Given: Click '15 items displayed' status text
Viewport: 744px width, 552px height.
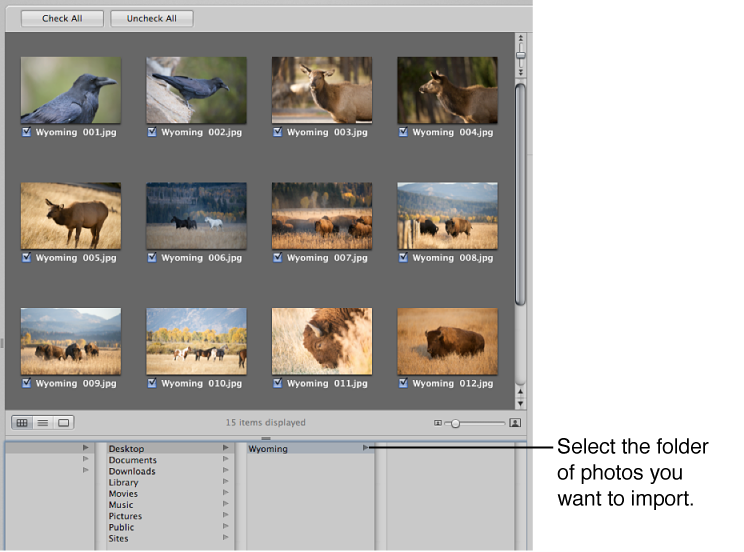Looking at the screenshot, I should 266,422.
